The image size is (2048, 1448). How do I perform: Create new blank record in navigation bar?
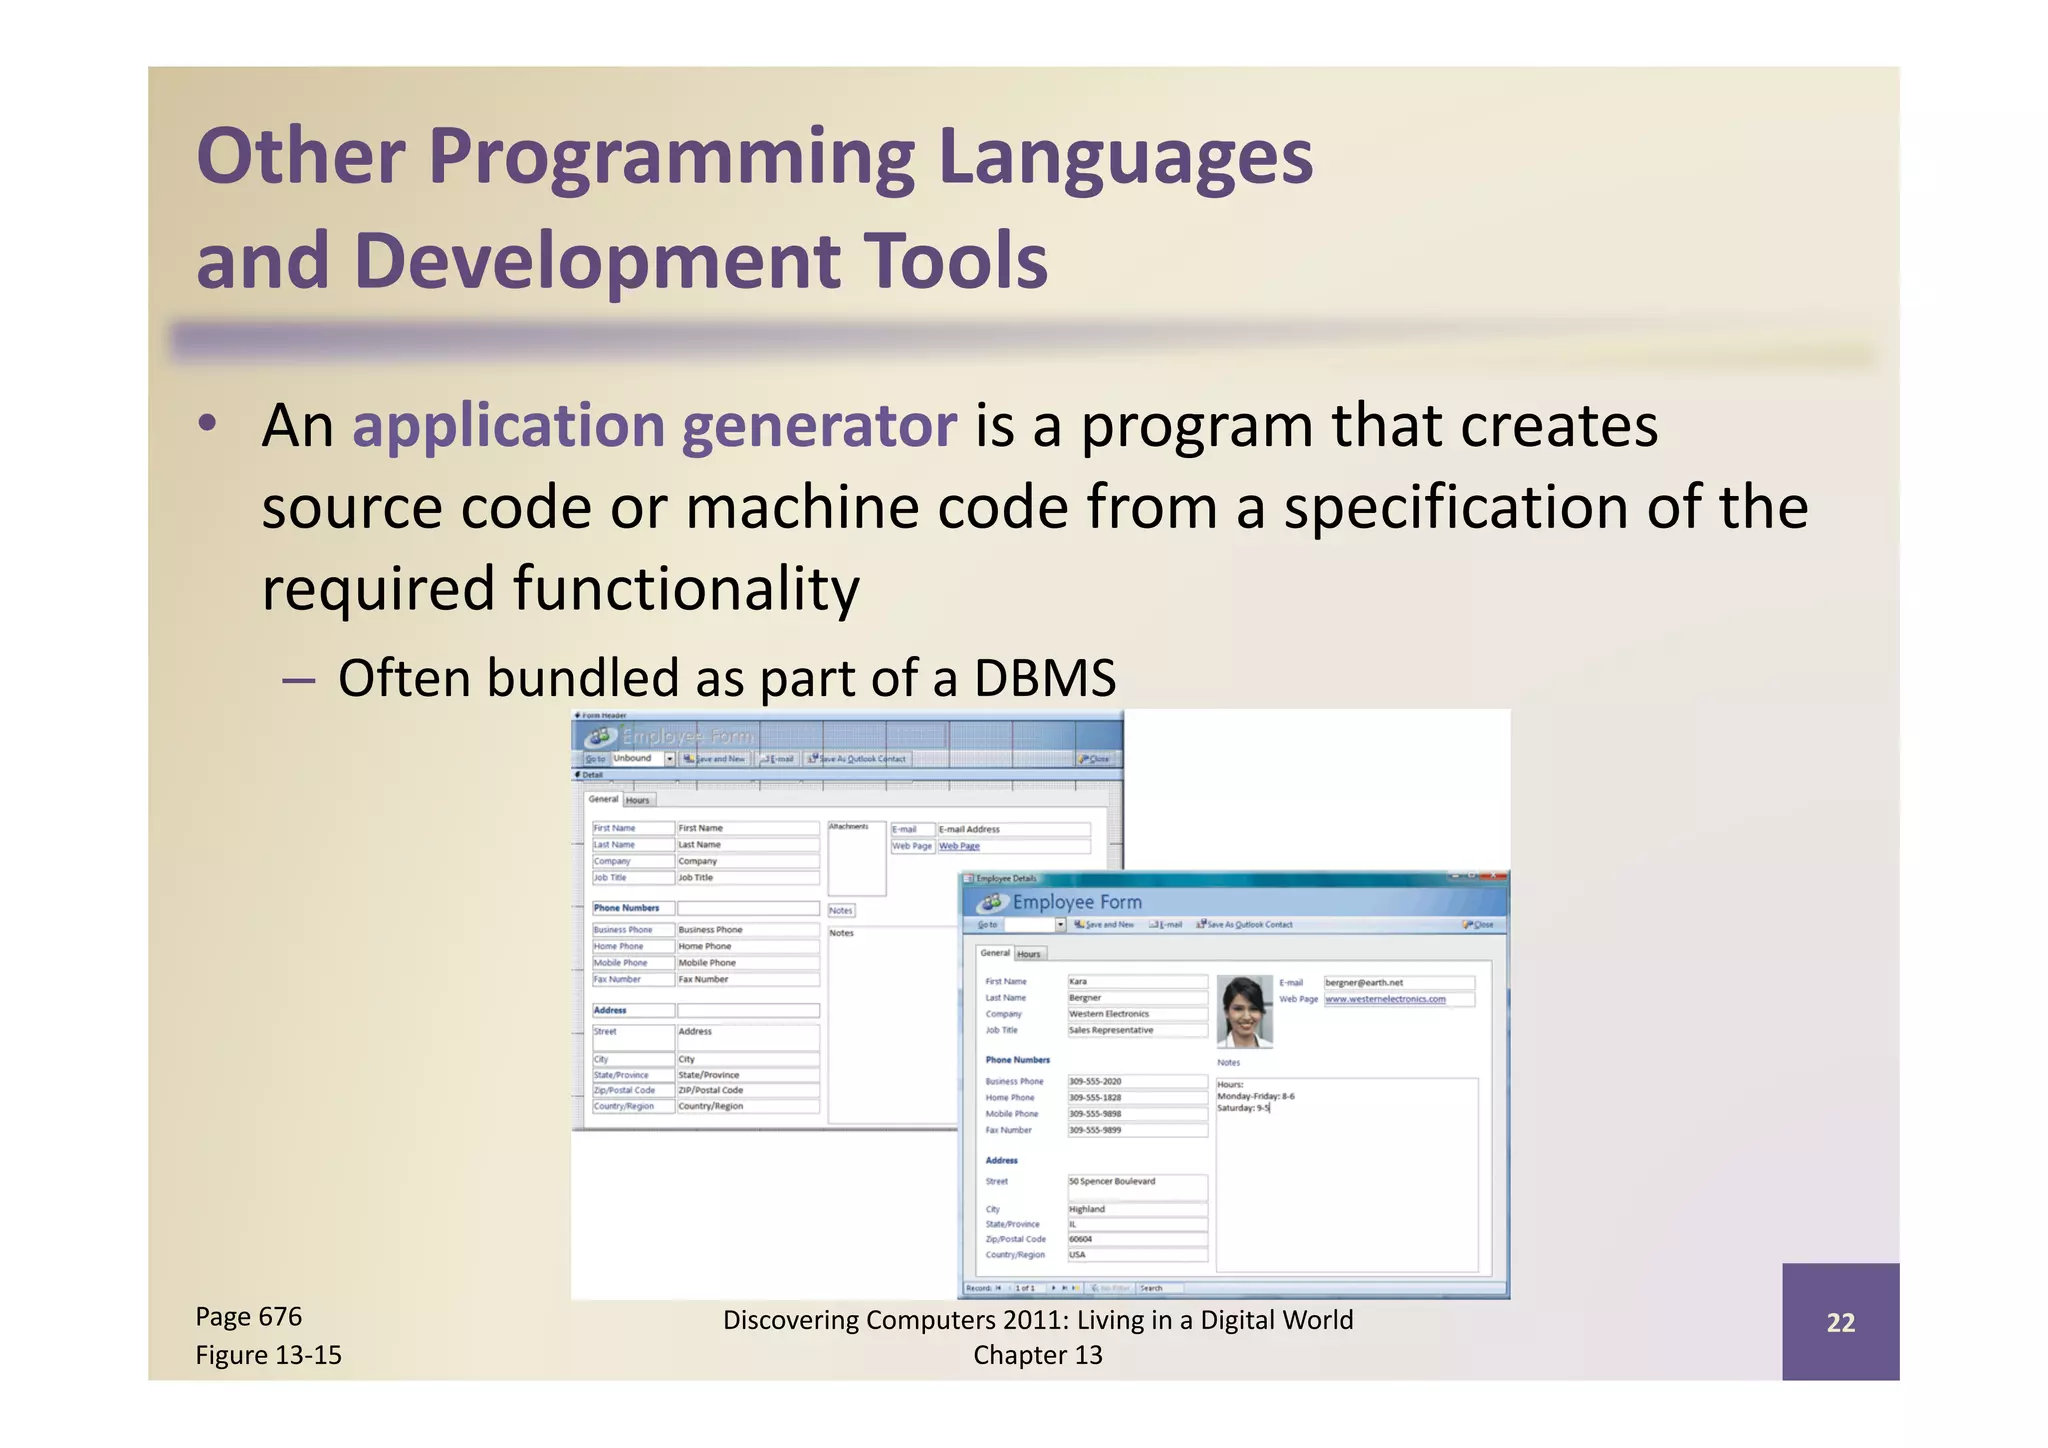point(1075,1288)
